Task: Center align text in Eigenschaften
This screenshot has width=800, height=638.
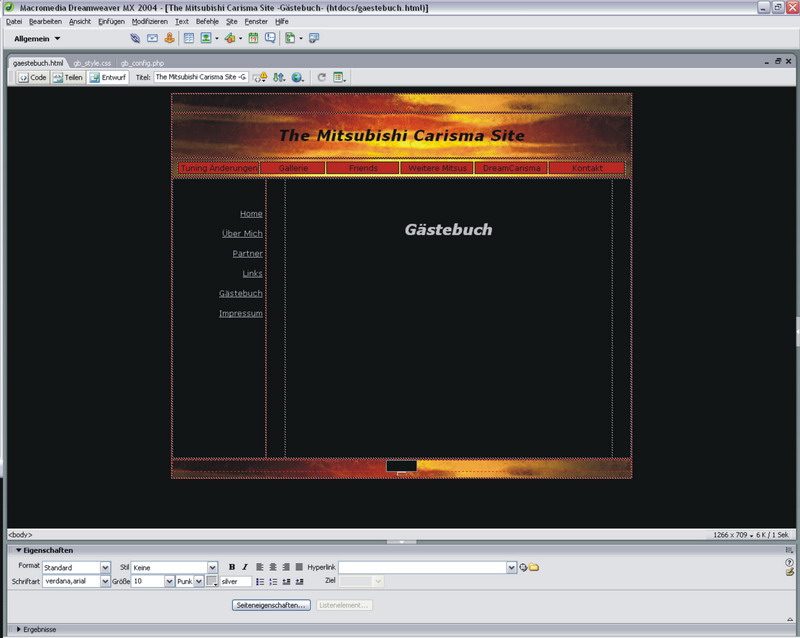Action: pos(273,567)
